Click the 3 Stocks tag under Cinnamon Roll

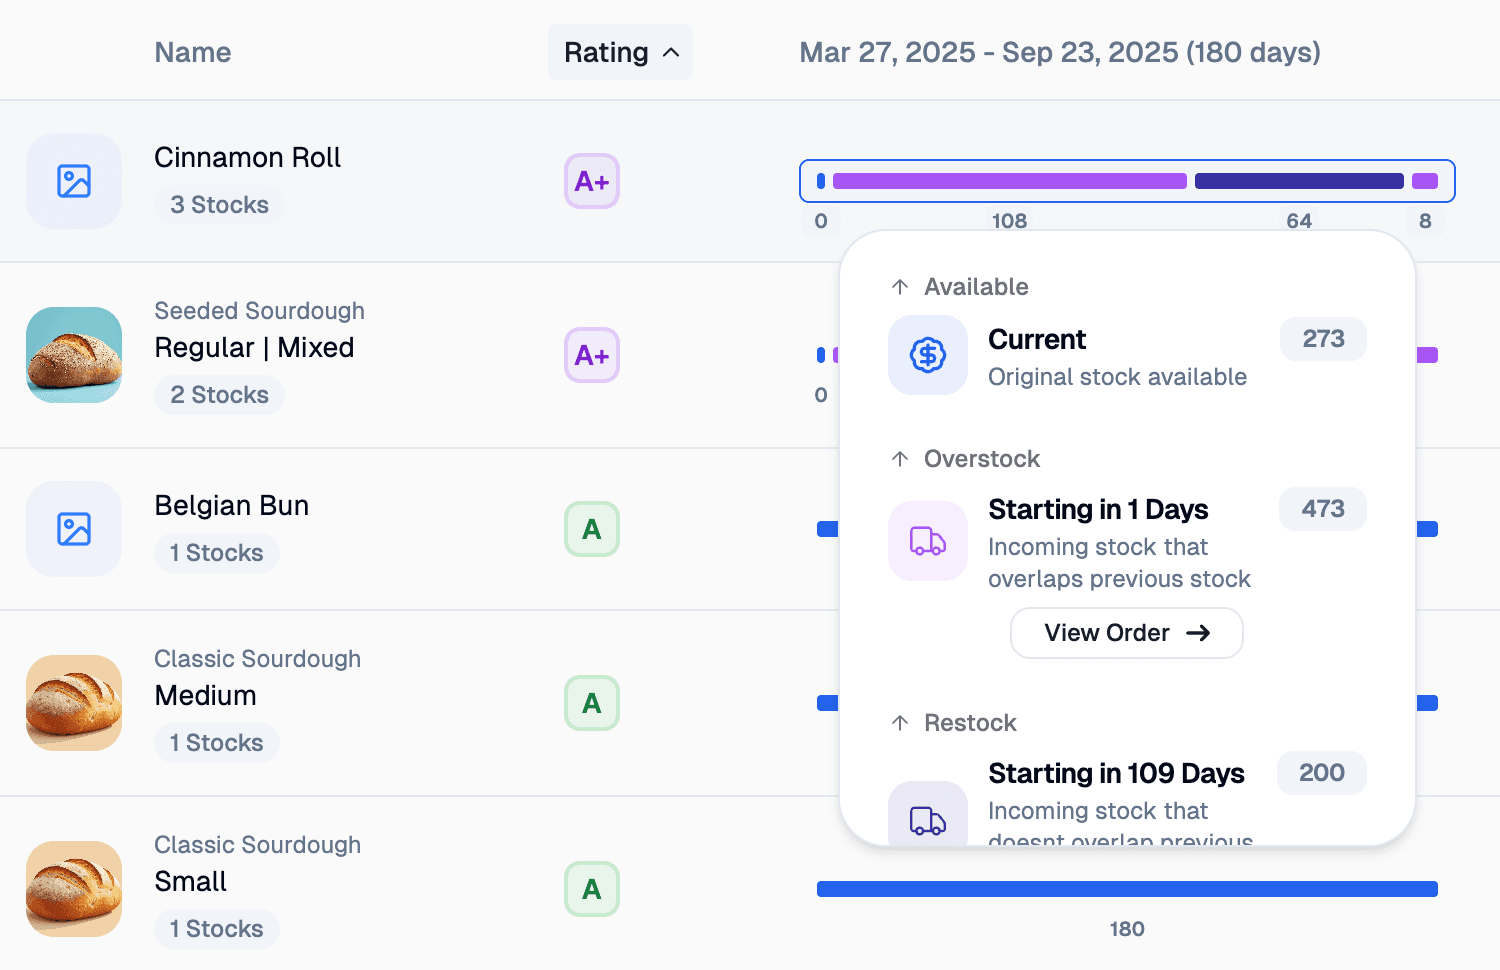(219, 205)
